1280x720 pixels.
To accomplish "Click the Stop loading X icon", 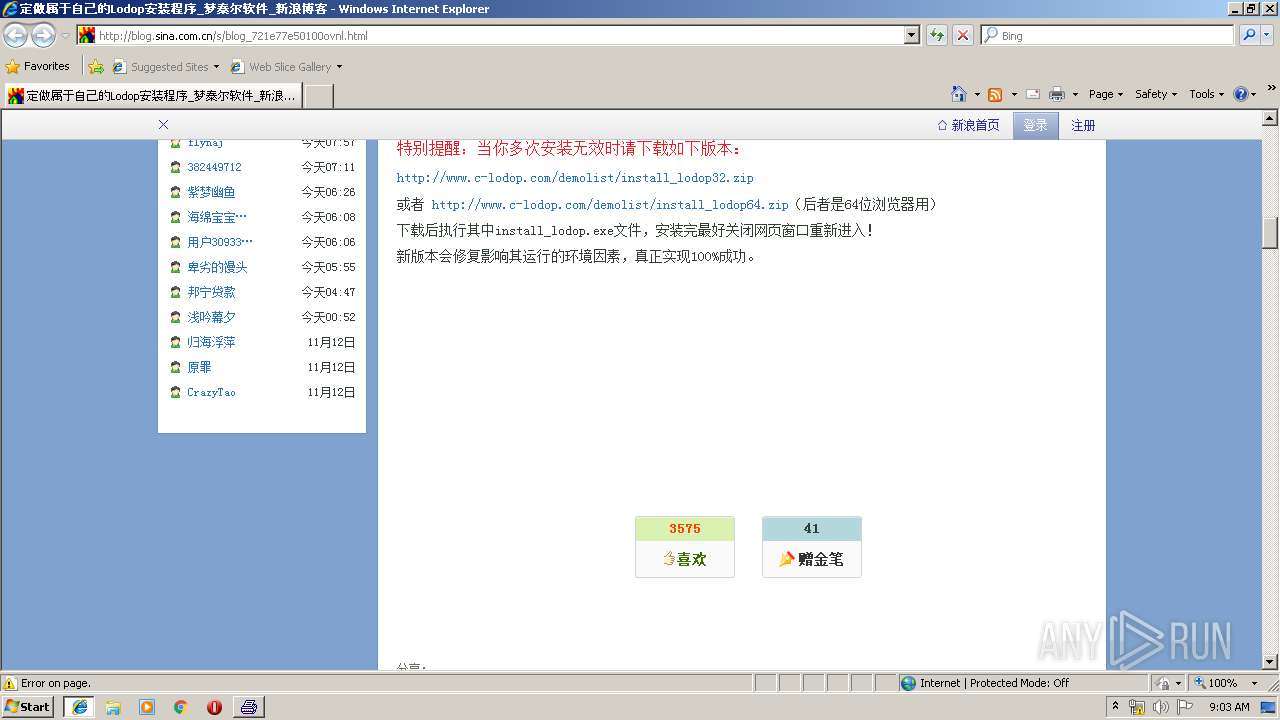I will (962, 35).
